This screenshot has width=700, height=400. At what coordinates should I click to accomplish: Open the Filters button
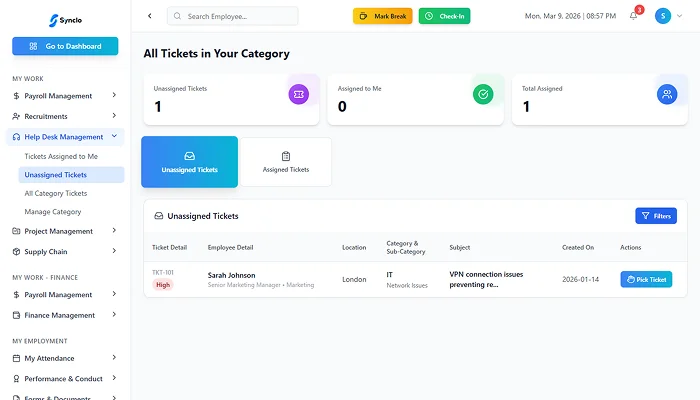point(656,216)
